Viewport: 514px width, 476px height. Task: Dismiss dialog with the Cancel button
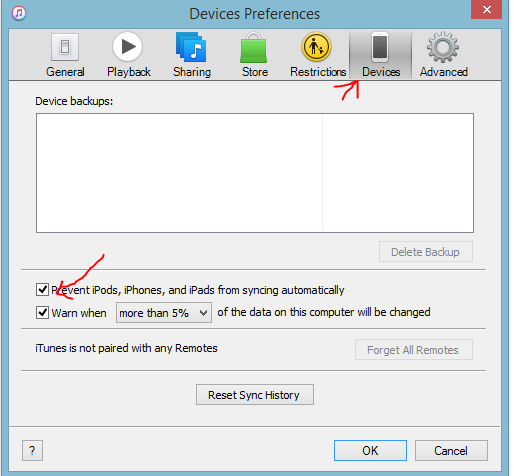pos(451,451)
